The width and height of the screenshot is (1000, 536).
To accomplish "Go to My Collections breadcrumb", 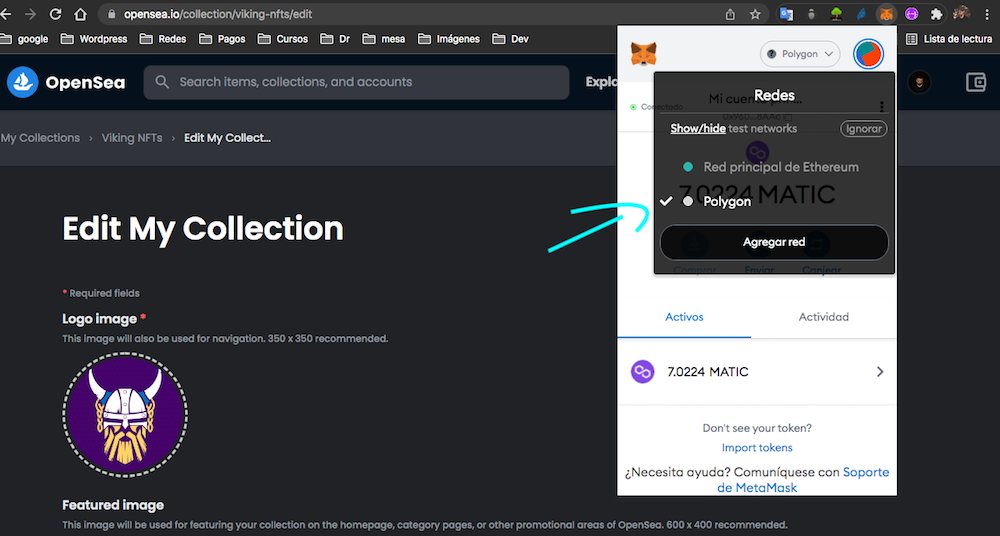I will click(40, 138).
